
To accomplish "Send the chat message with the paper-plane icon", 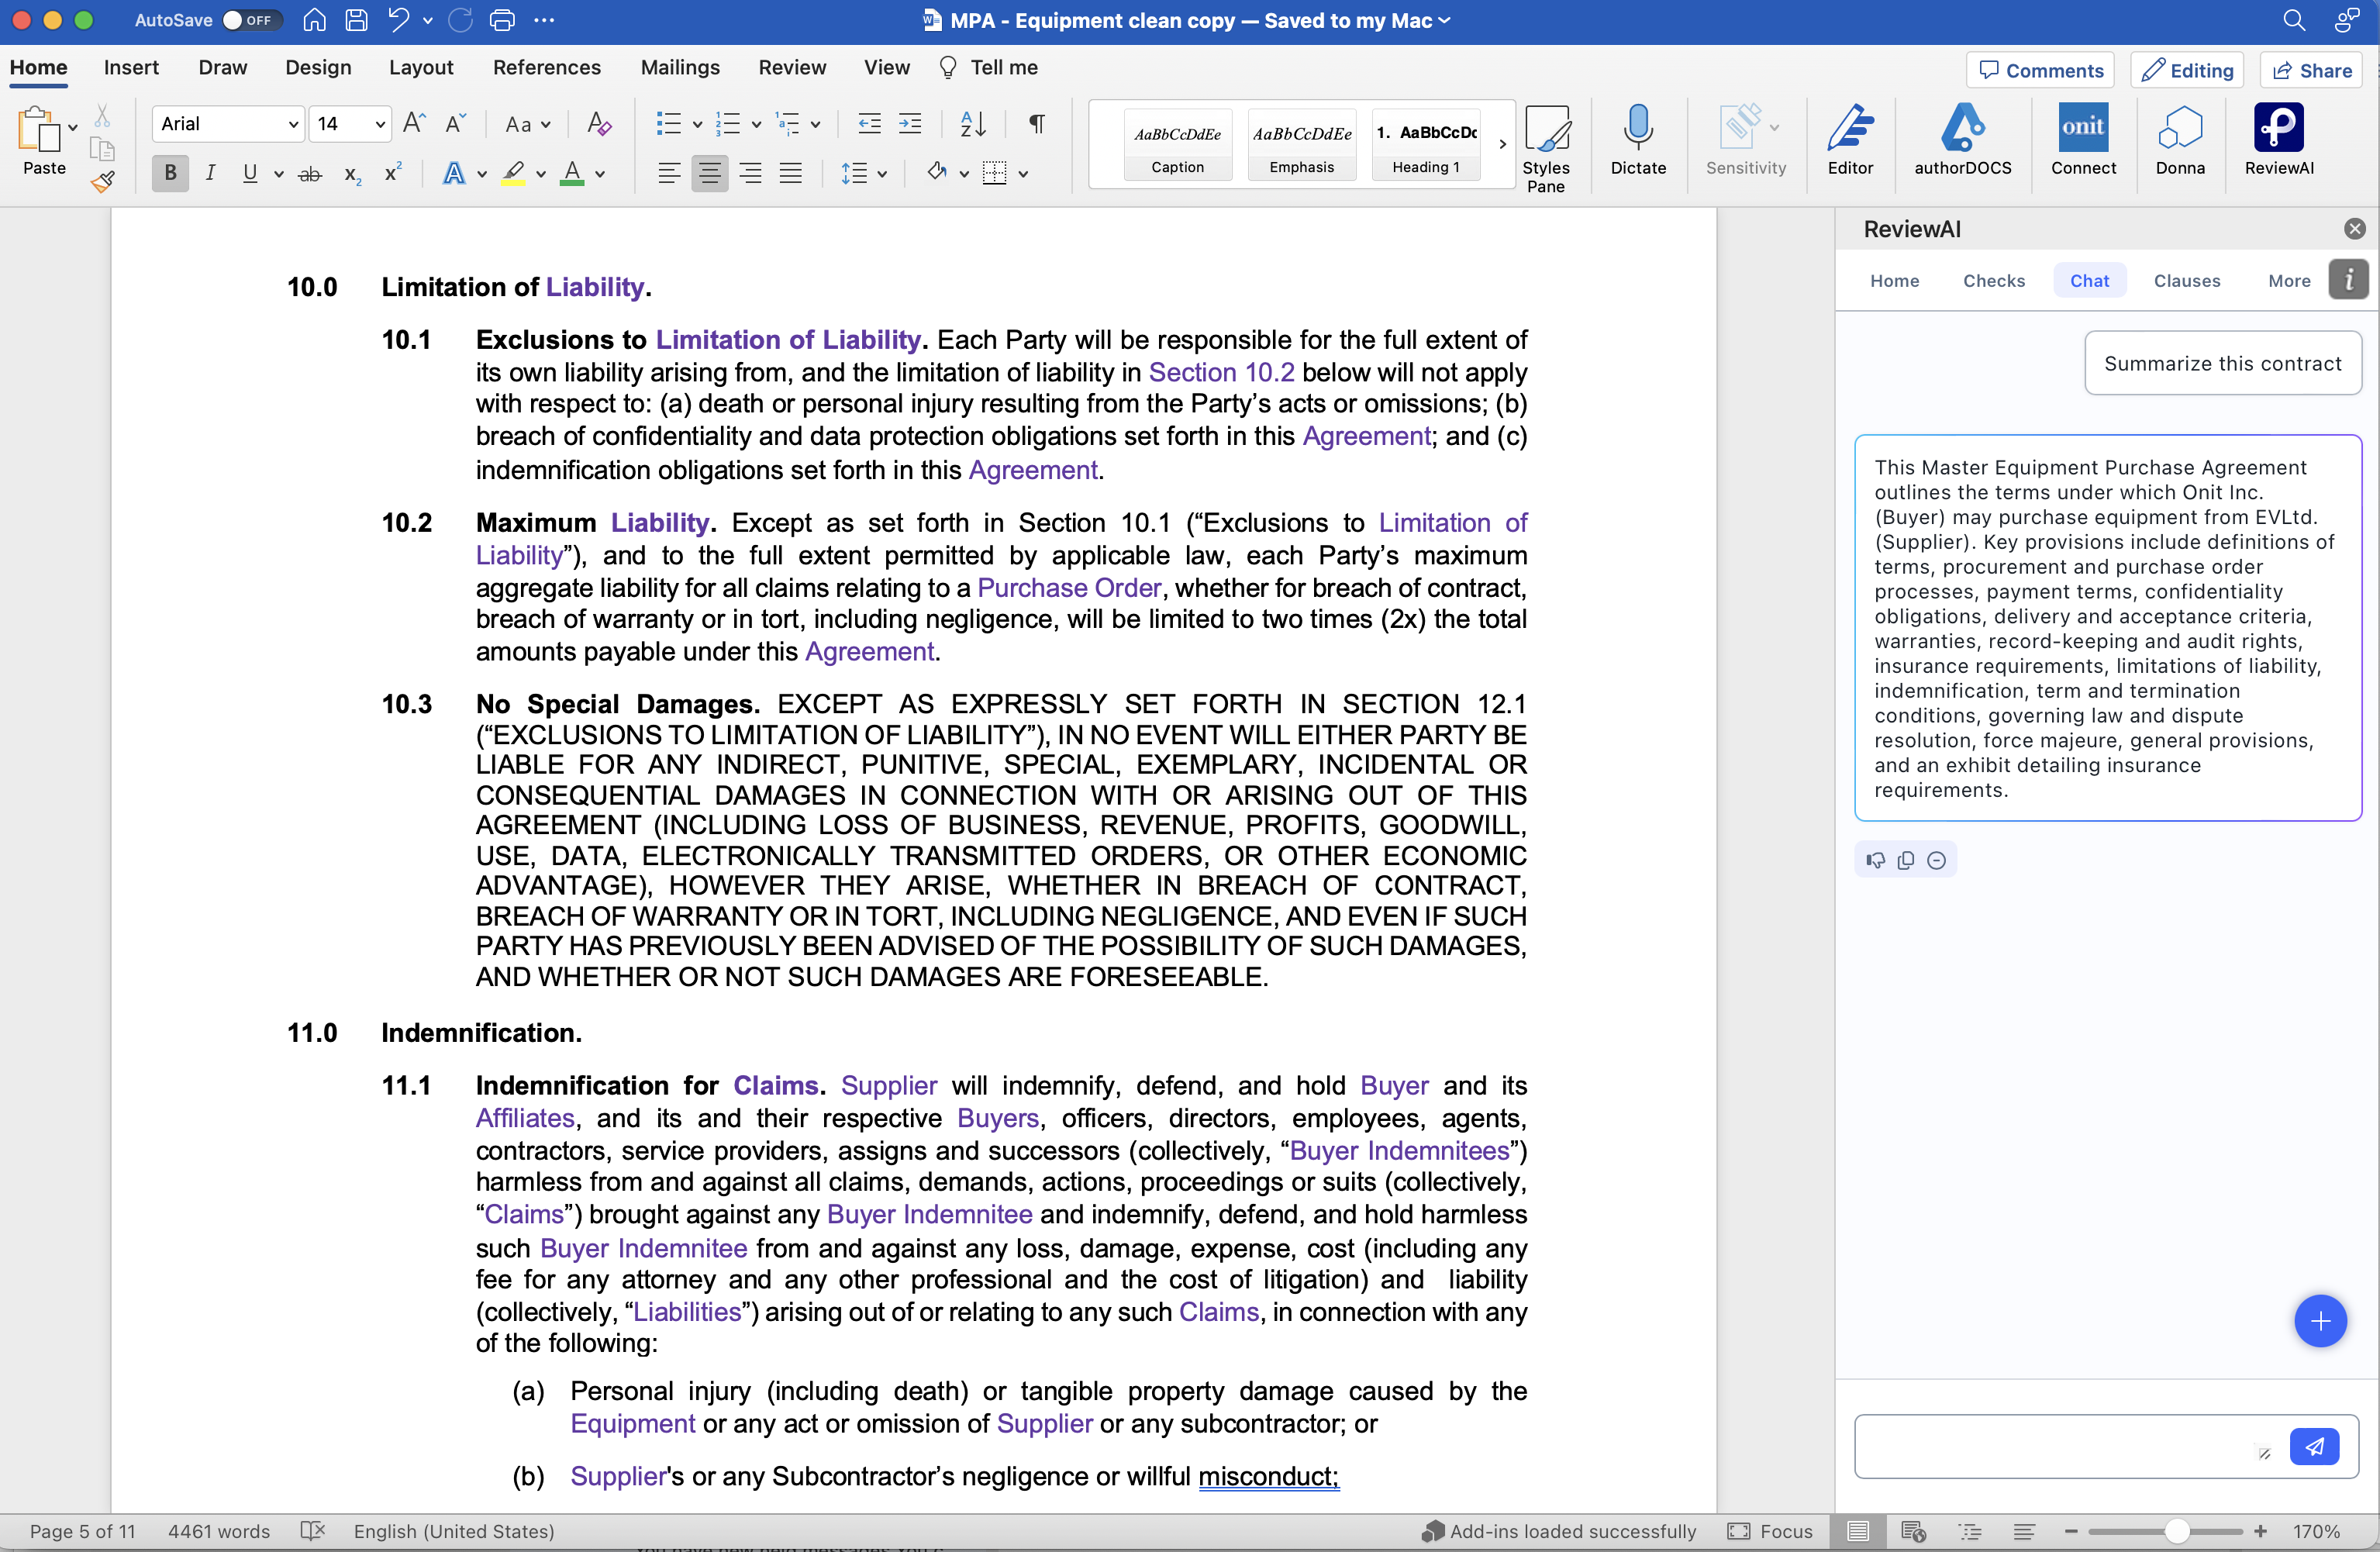I will click(x=2313, y=1446).
